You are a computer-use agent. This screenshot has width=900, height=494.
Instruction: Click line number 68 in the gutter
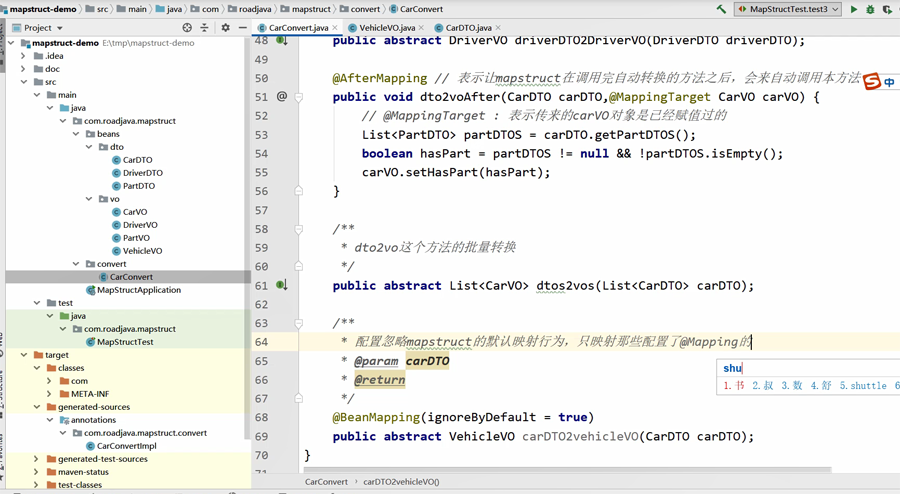click(261, 417)
